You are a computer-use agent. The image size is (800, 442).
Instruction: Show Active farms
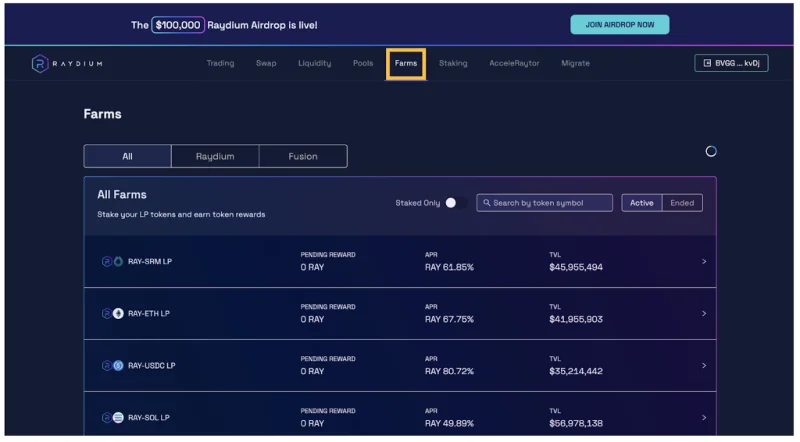click(x=641, y=203)
